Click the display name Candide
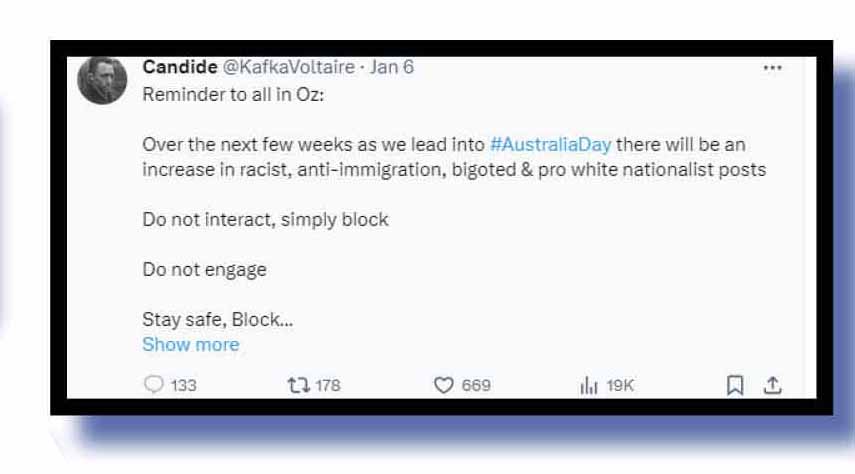Viewport: 855px width, 474px height. click(180, 67)
